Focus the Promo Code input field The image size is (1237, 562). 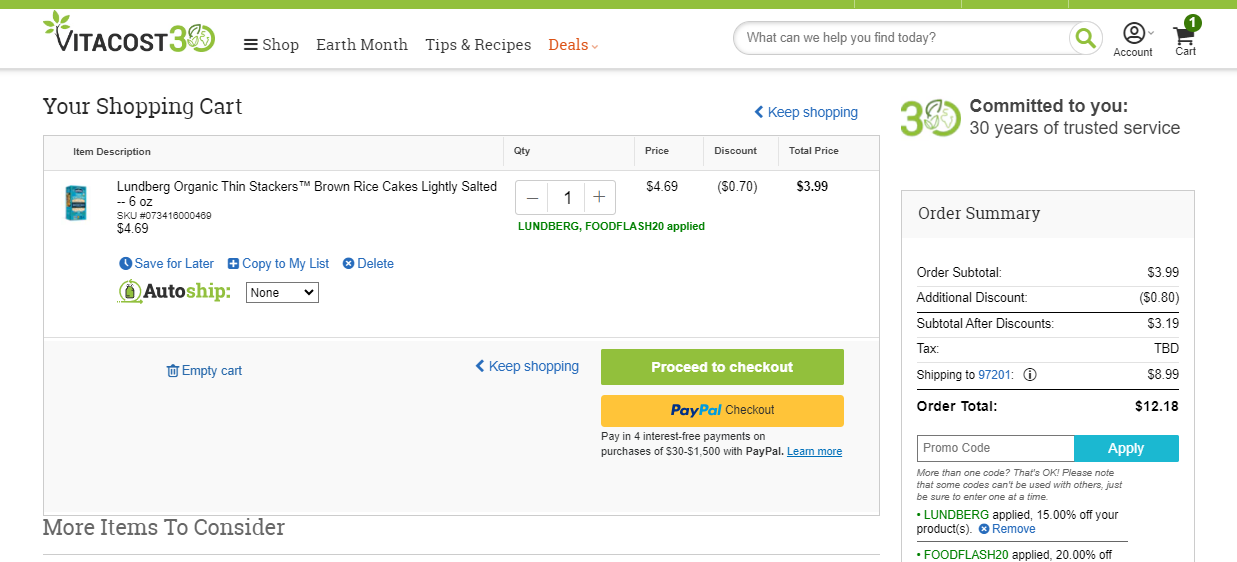[x=995, y=448]
